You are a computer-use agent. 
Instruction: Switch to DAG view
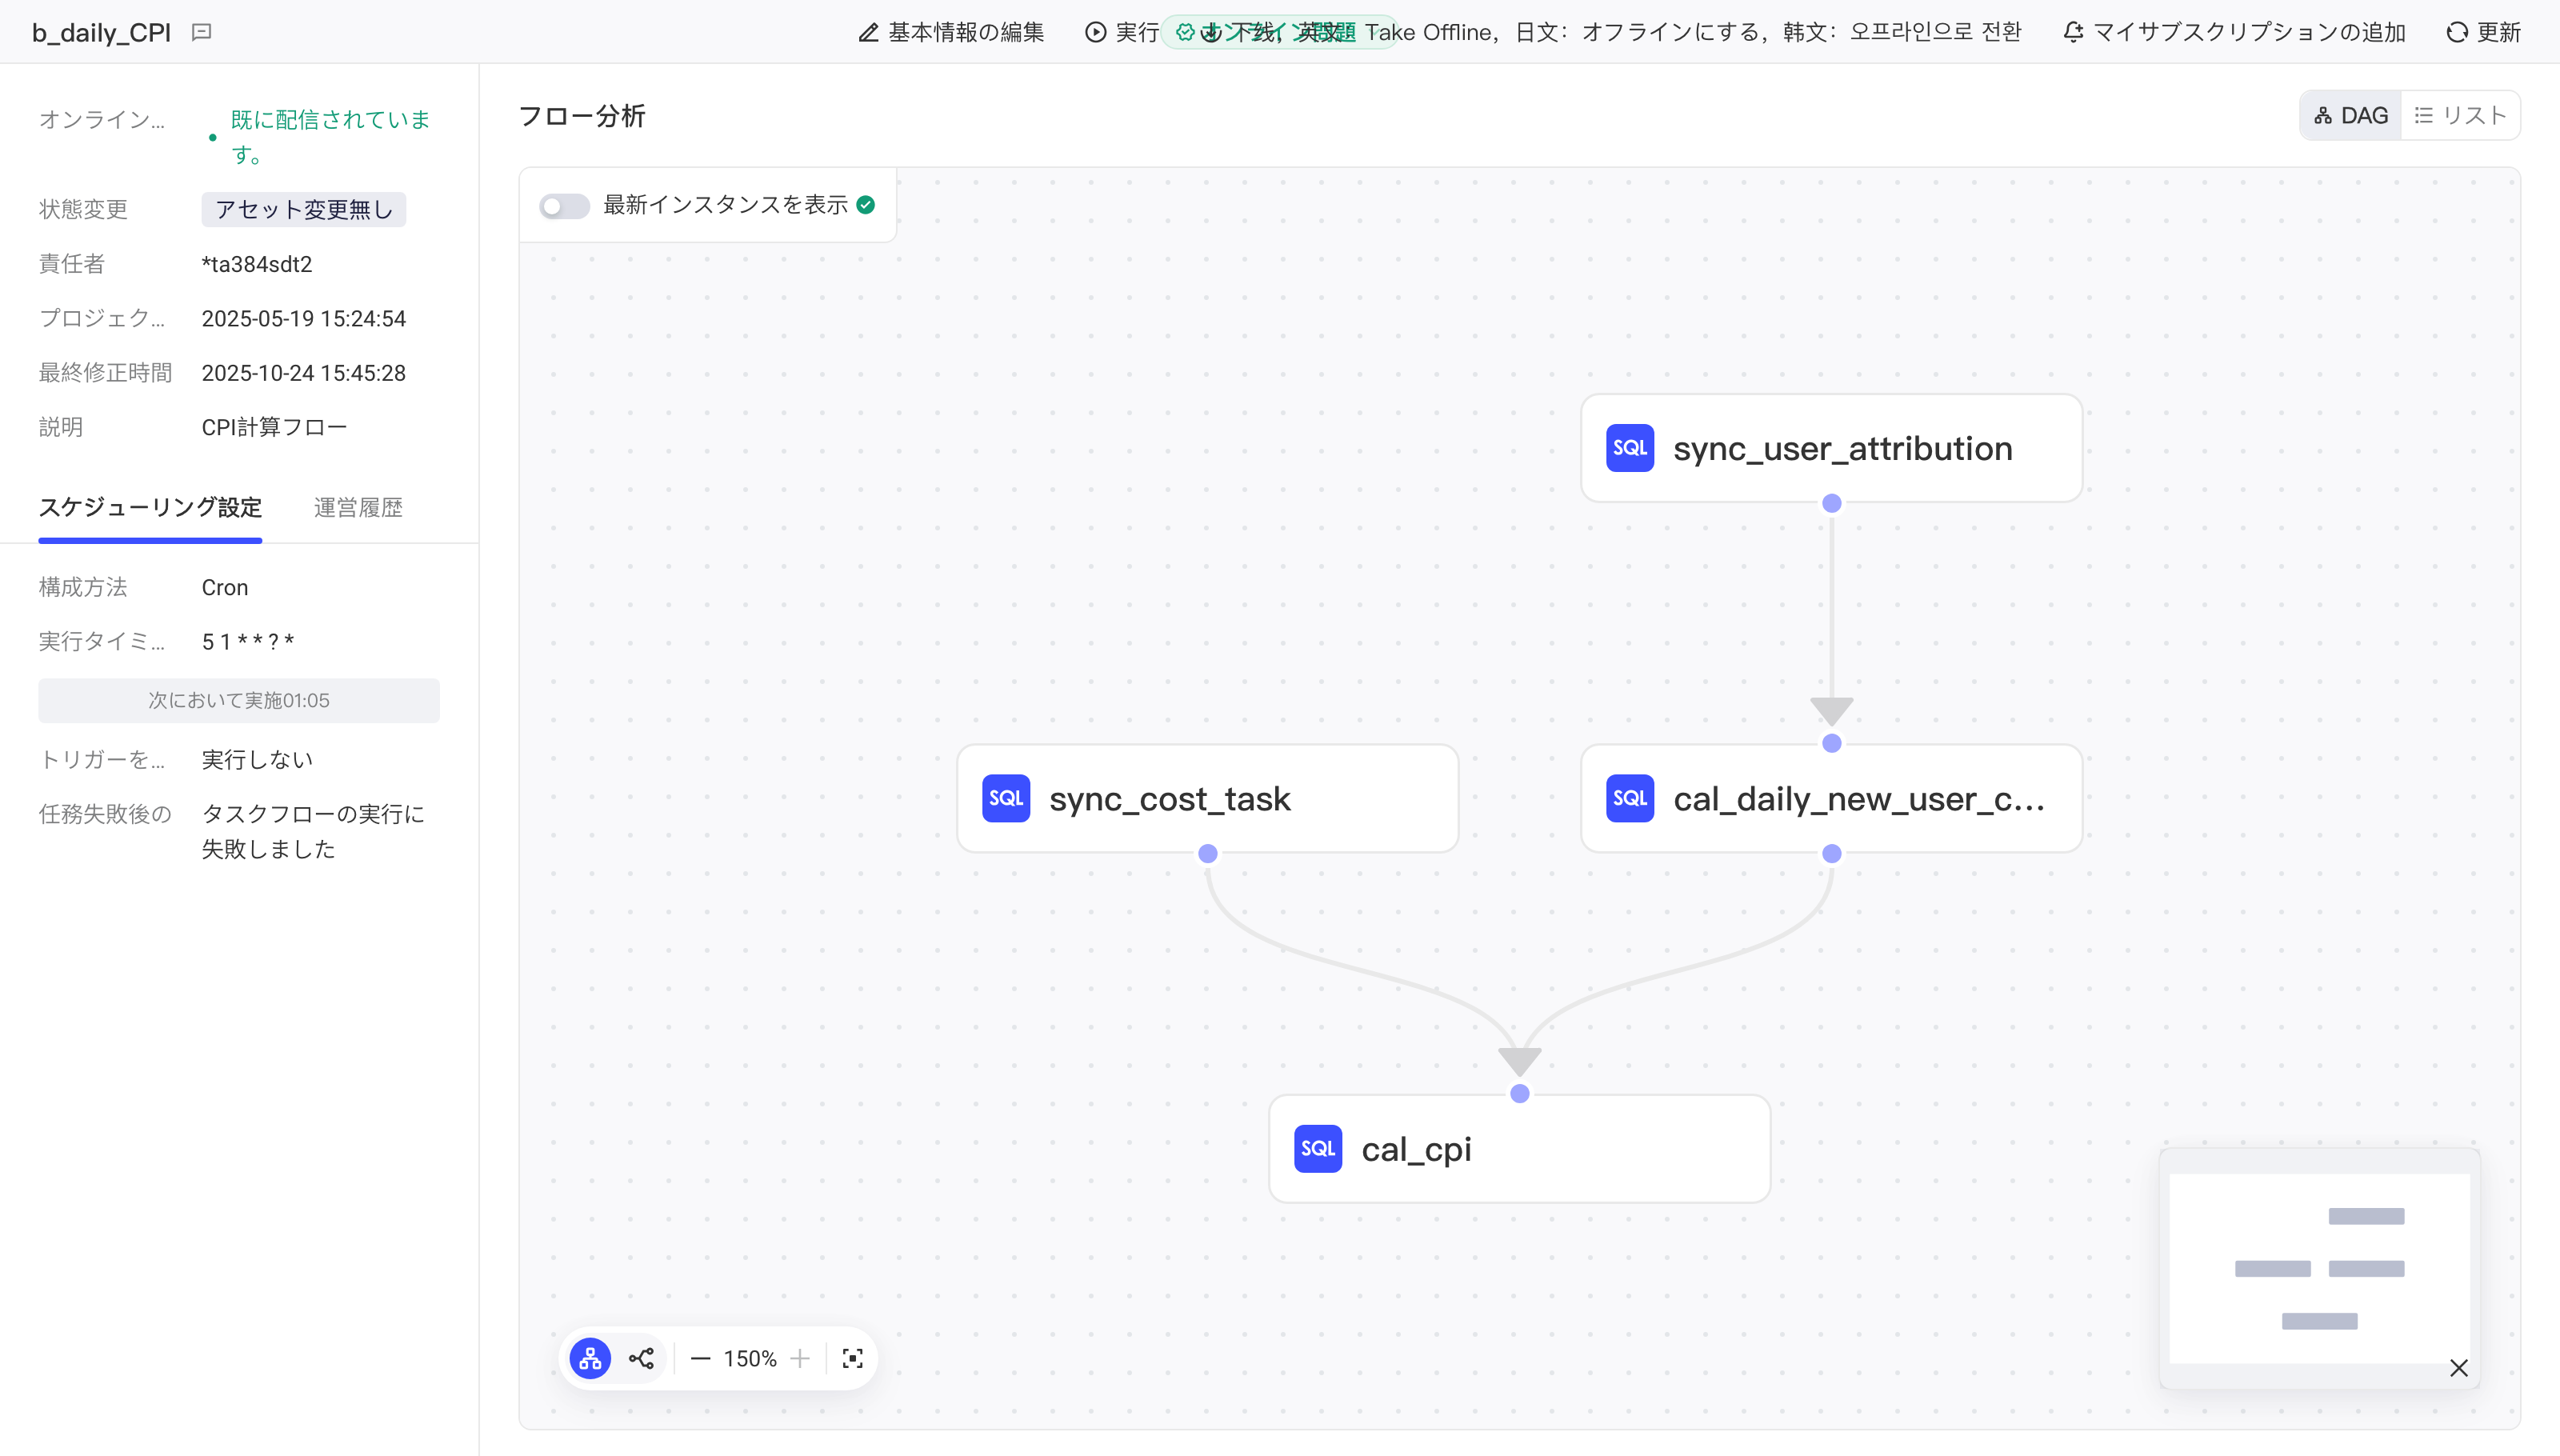pos(2350,116)
